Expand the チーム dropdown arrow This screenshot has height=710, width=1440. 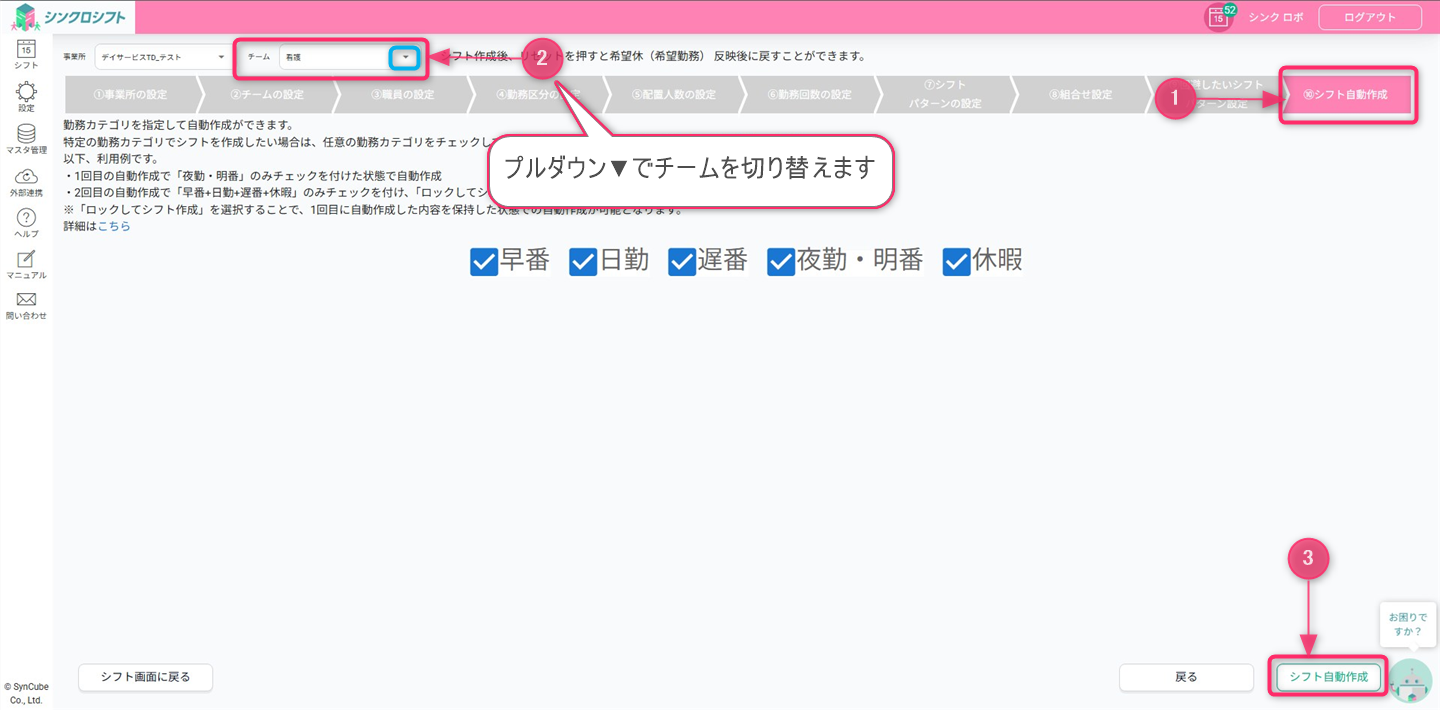tap(405, 57)
